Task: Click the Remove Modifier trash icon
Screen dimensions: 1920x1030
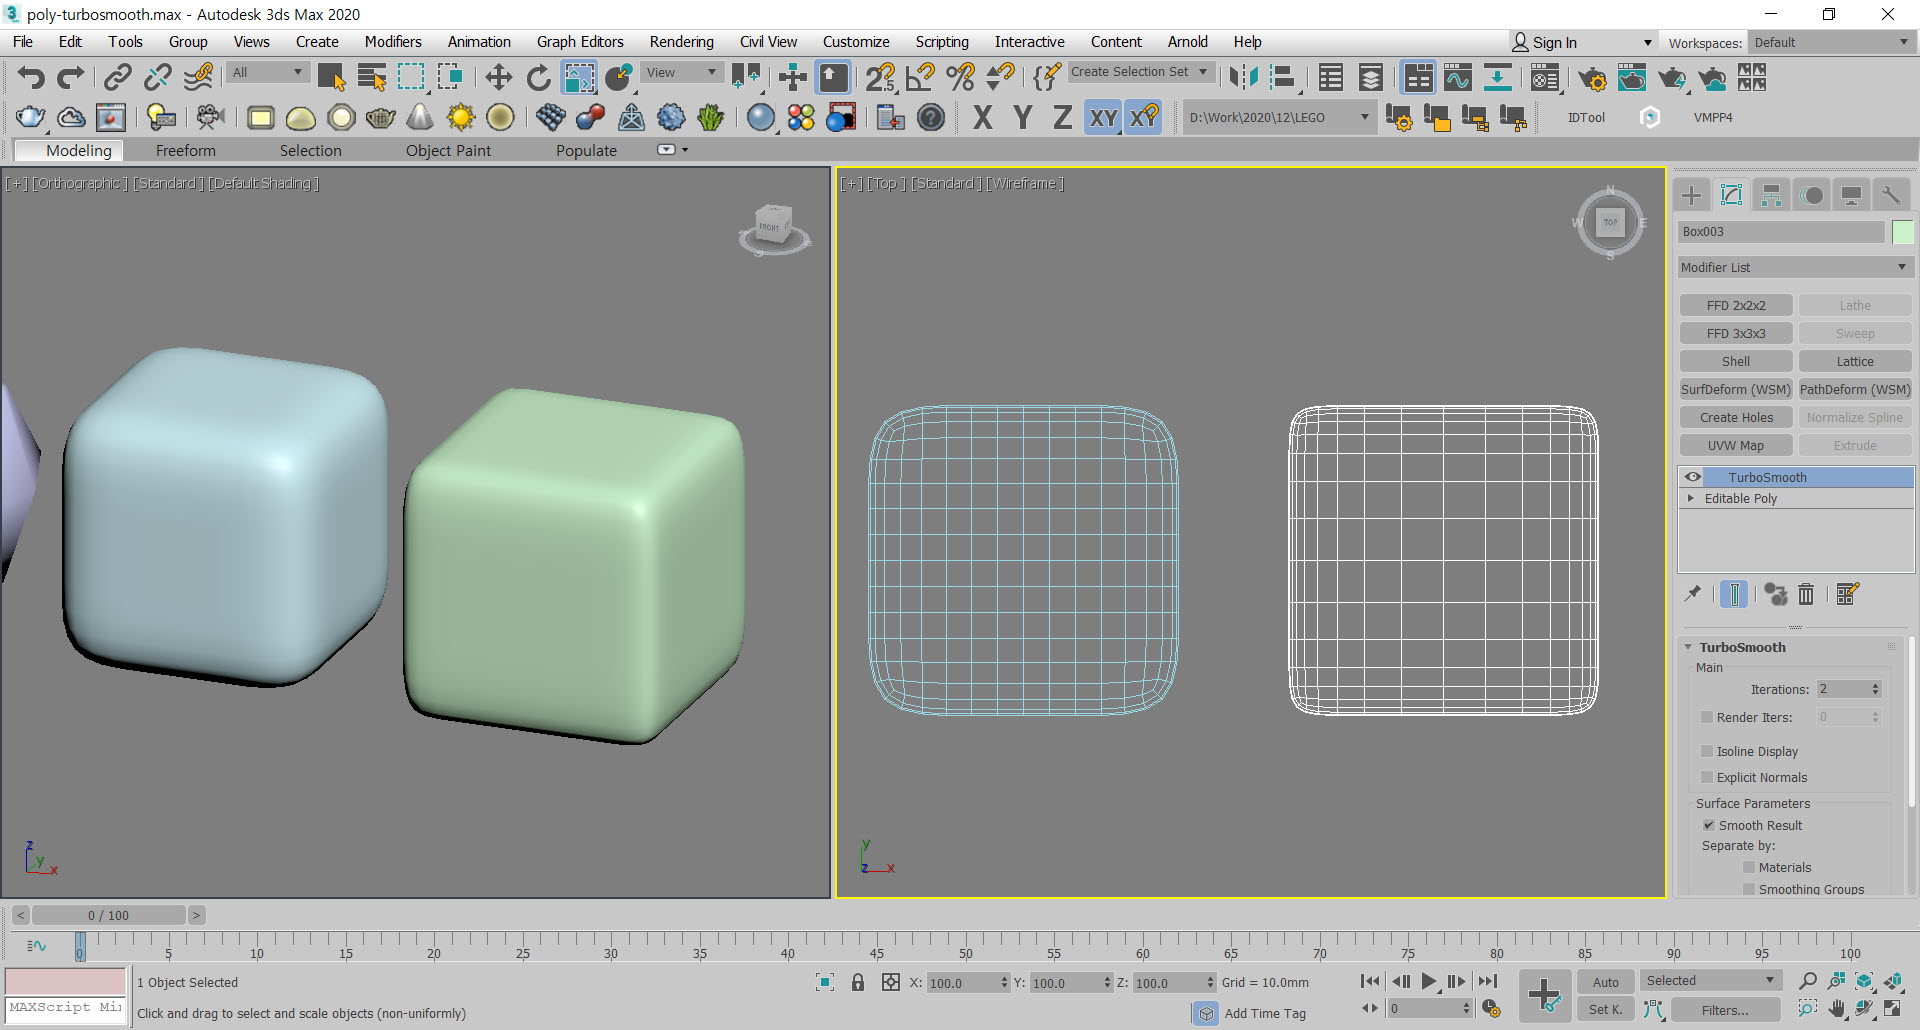Action: tap(1806, 594)
